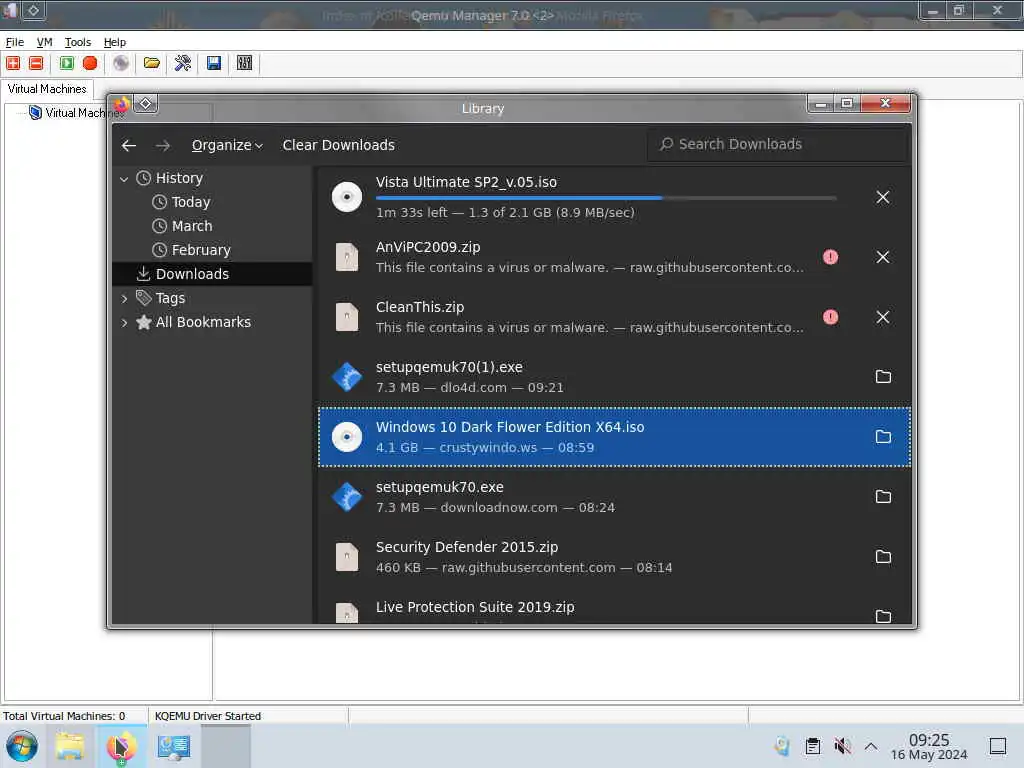
Task: Open the Help menu
Action: tap(114, 42)
